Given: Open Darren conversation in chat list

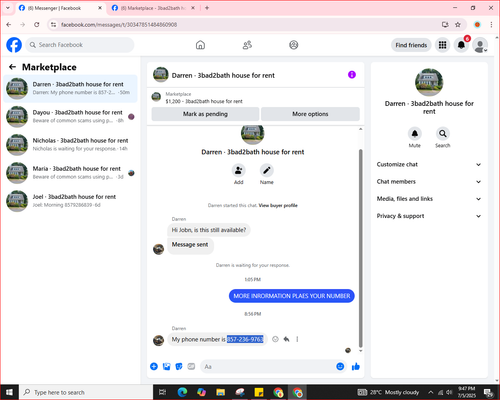Looking at the screenshot, I should (70, 88).
